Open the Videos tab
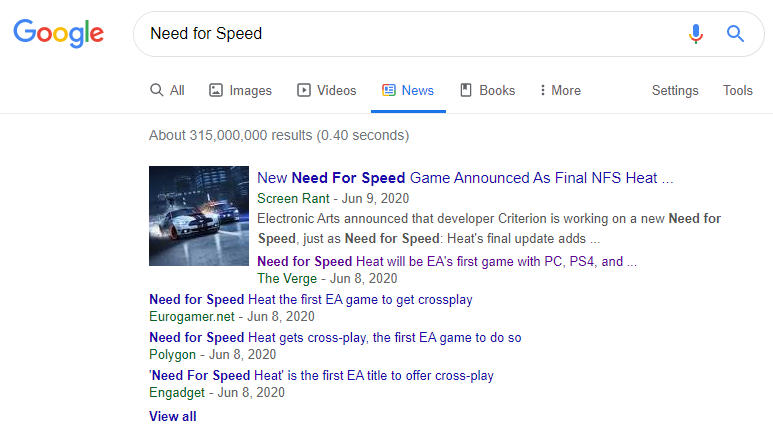This screenshot has height=448, width=773. (326, 90)
